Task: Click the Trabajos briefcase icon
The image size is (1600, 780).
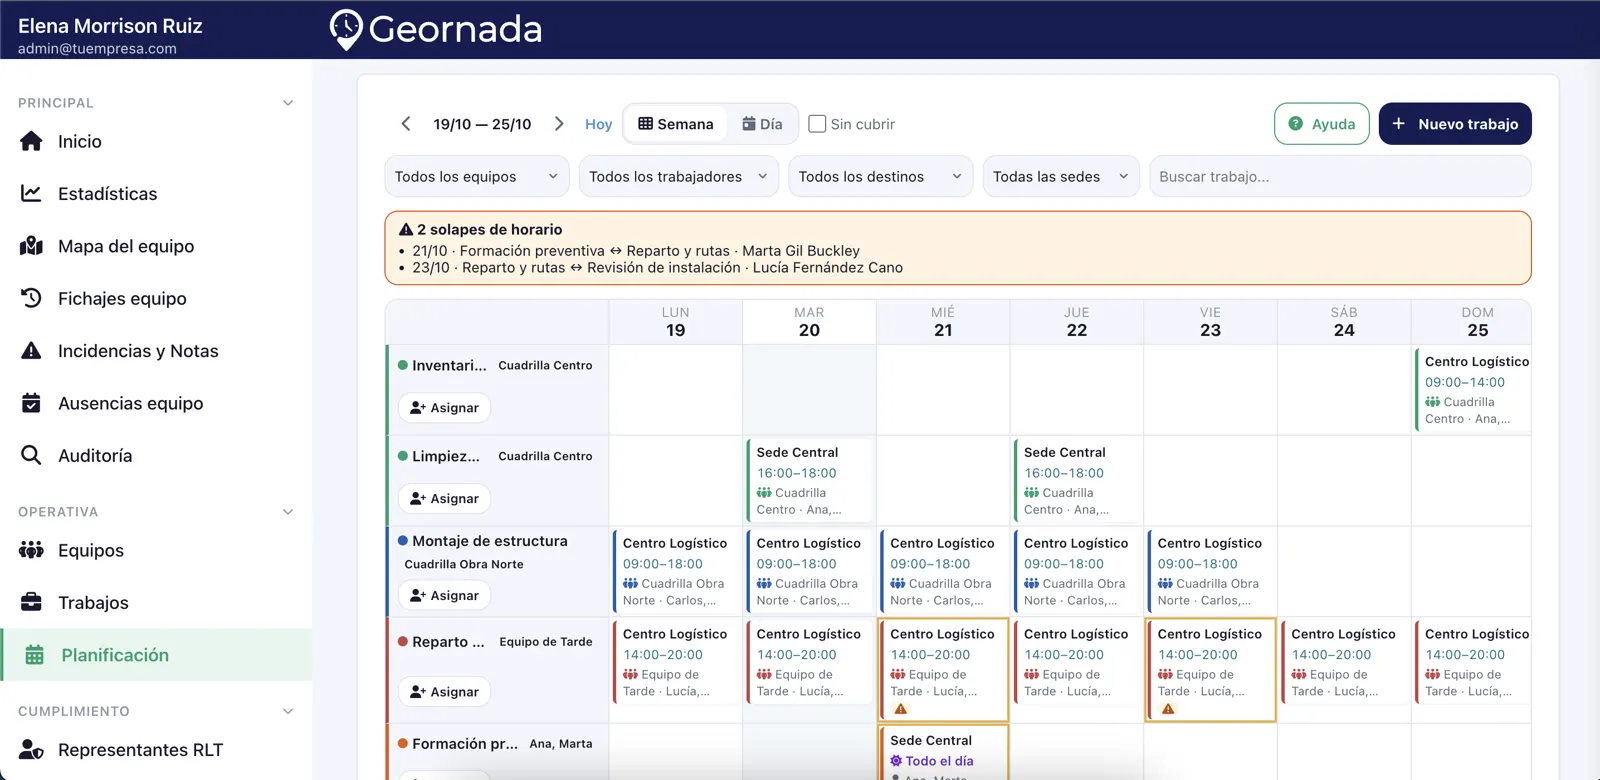Action: coord(32,602)
